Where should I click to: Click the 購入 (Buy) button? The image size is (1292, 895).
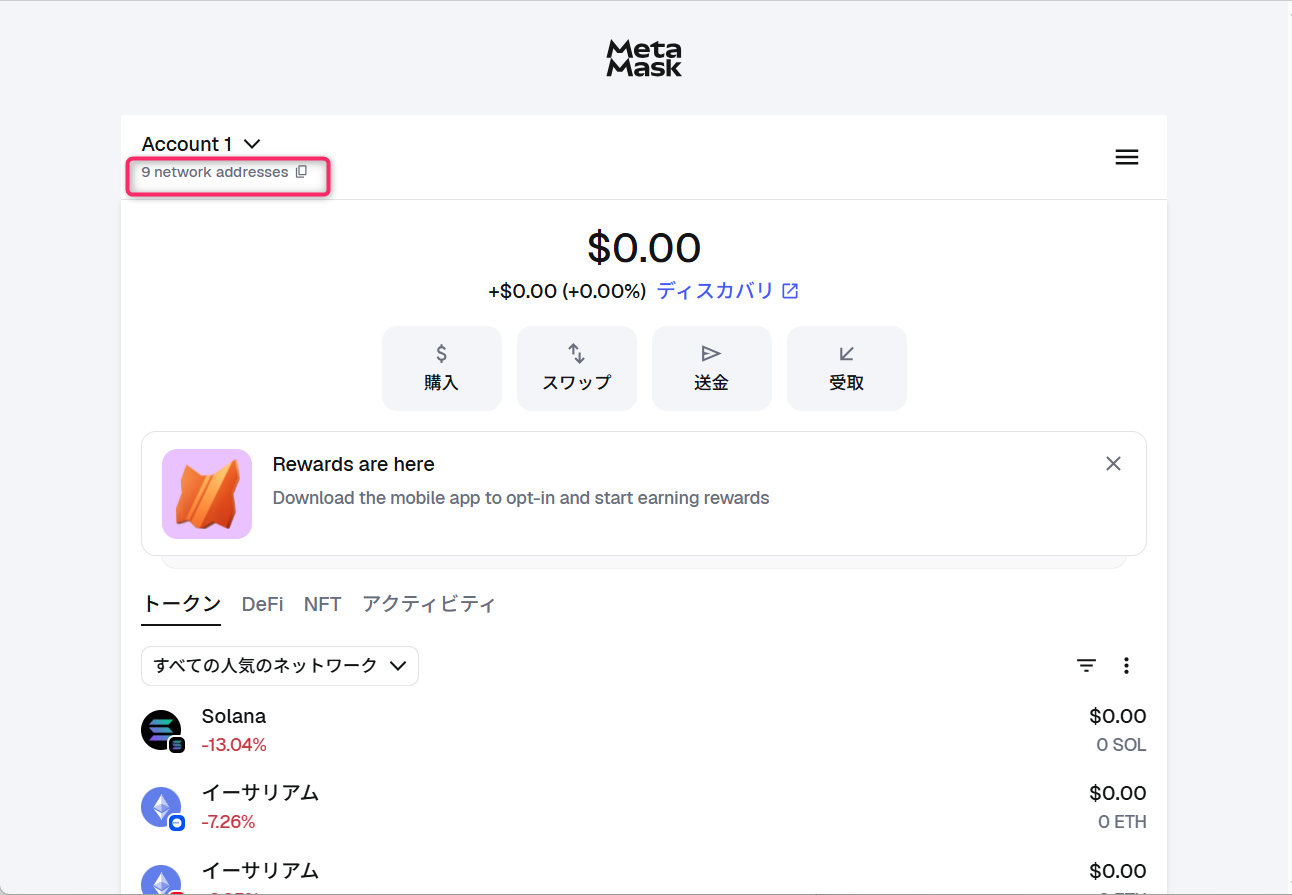(441, 368)
